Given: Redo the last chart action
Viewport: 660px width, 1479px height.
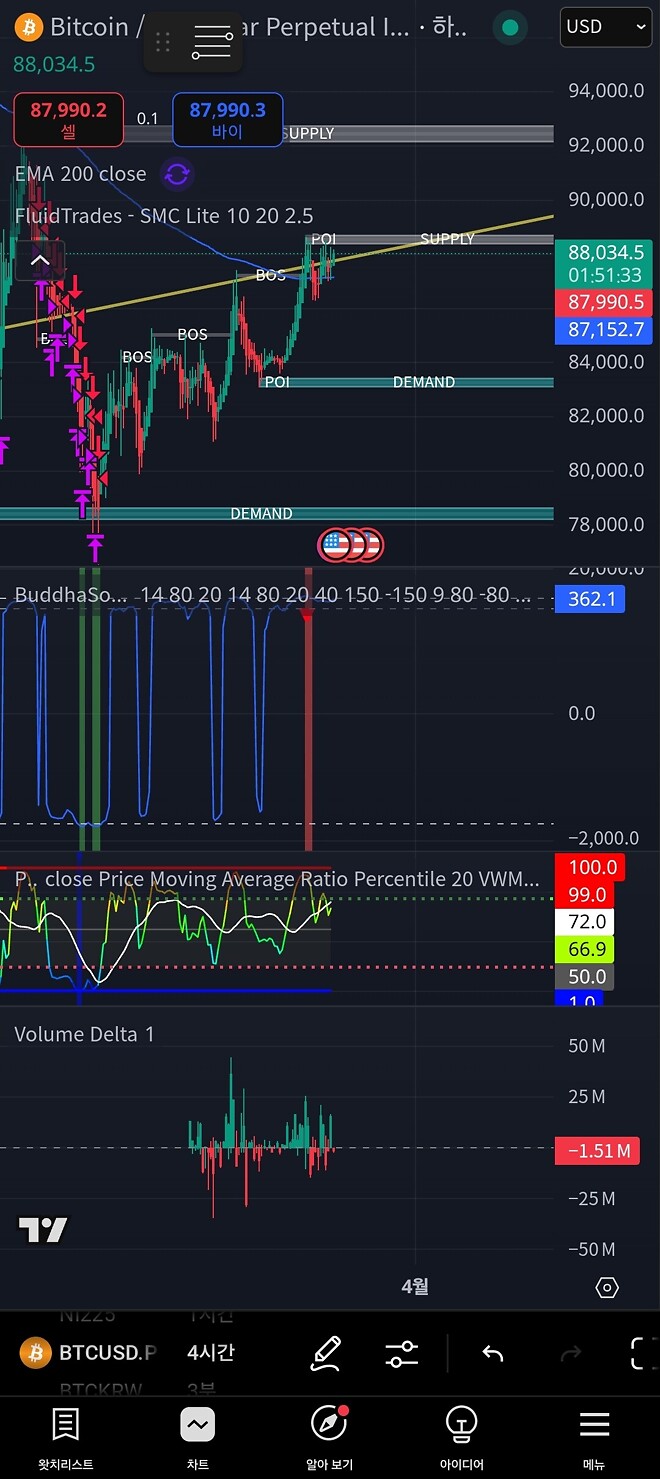Looking at the screenshot, I should [571, 1354].
